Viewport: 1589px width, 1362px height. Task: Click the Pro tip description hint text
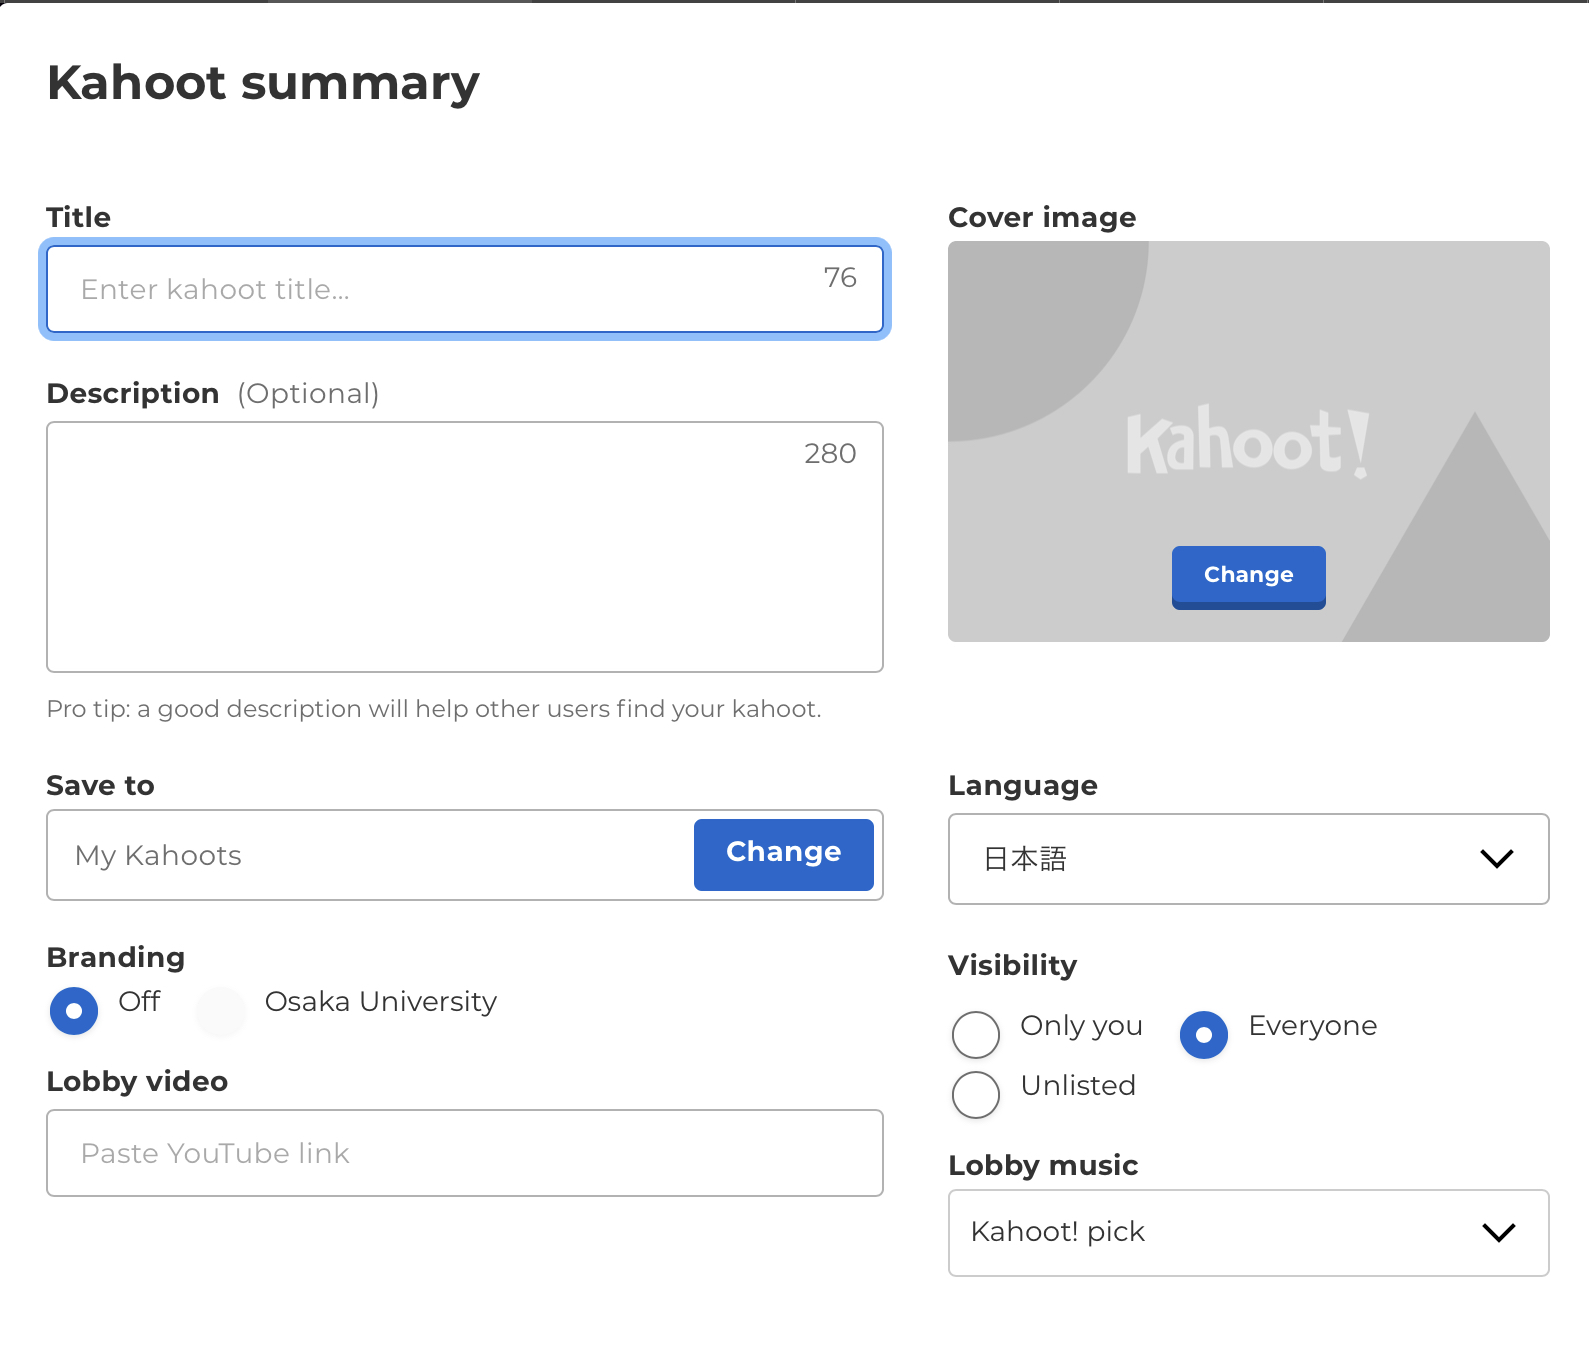[434, 709]
